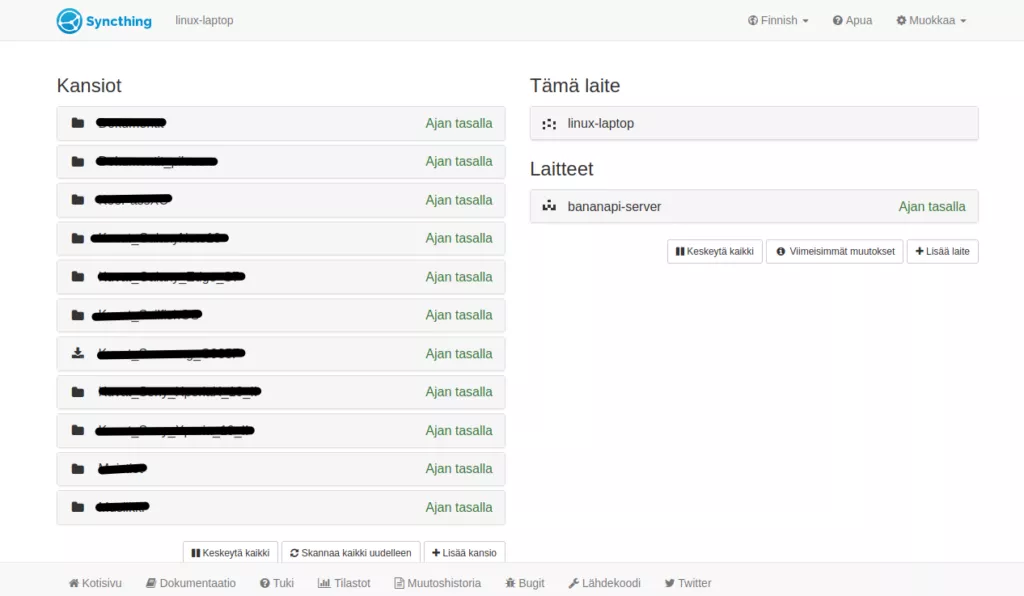Click the Syncthing logo in the navbar

pyautogui.click(x=104, y=20)
